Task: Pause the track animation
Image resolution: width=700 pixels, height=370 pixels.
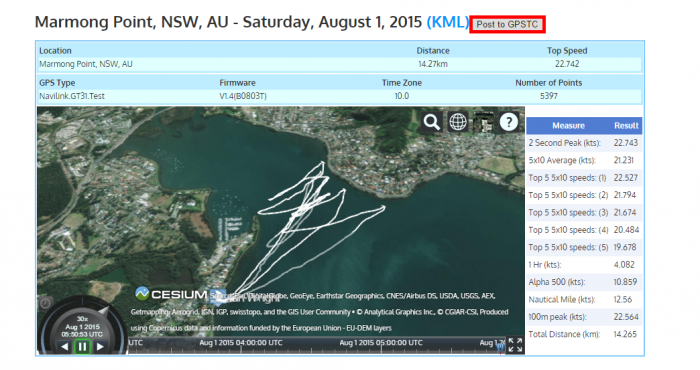Action: tap(82, 346)
